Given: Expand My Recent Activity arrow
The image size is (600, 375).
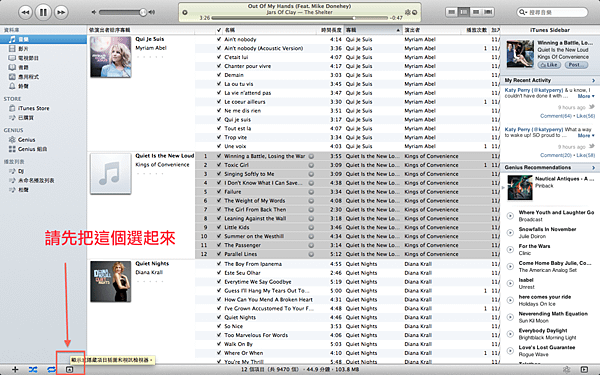Looking at the screenshot, I should [x=593, y=80].
